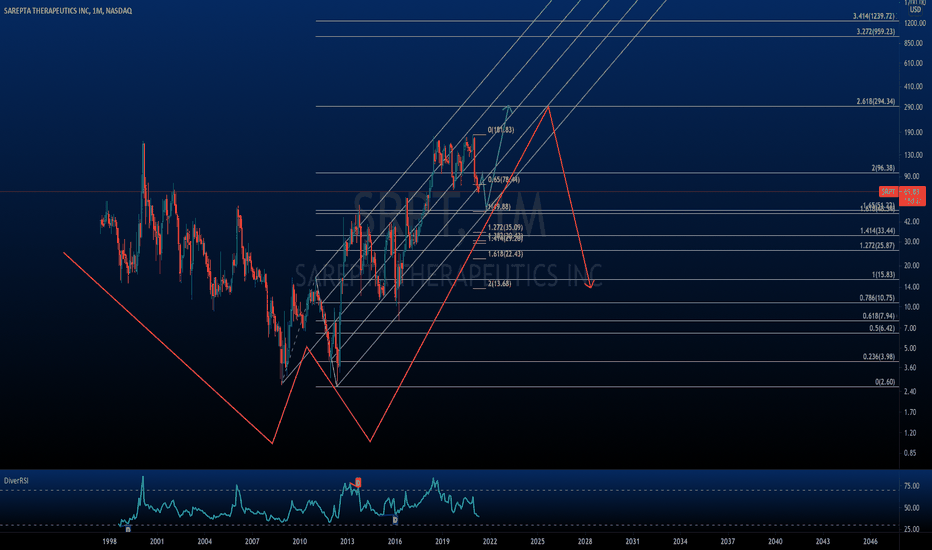The width and height of the screenshot is (932, 550).
Task: Click the 1.70 price axis value
Action: coord(910,412)
